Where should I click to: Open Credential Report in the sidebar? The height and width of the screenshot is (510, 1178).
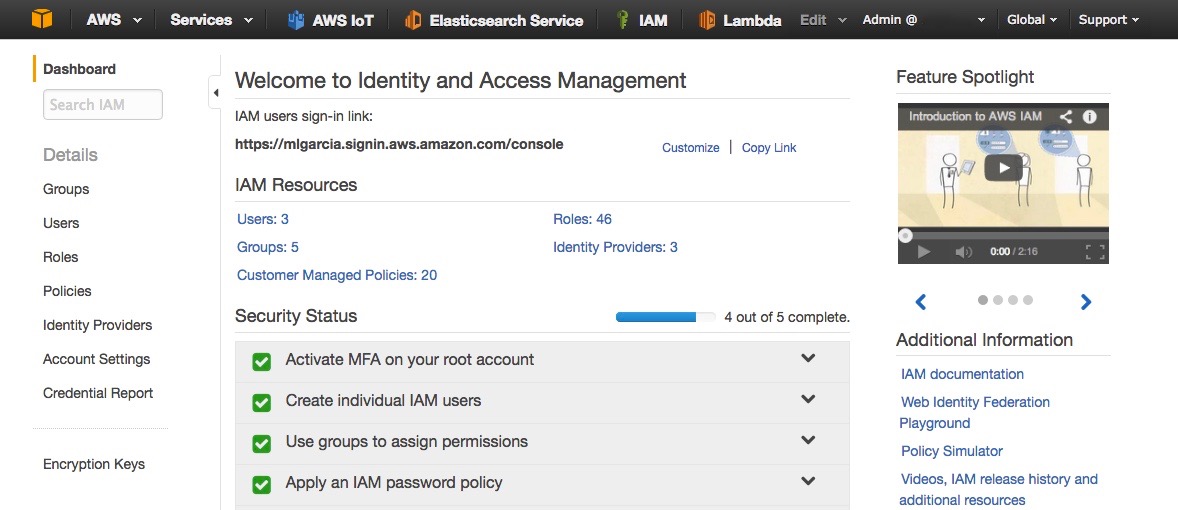click(98, 393)
